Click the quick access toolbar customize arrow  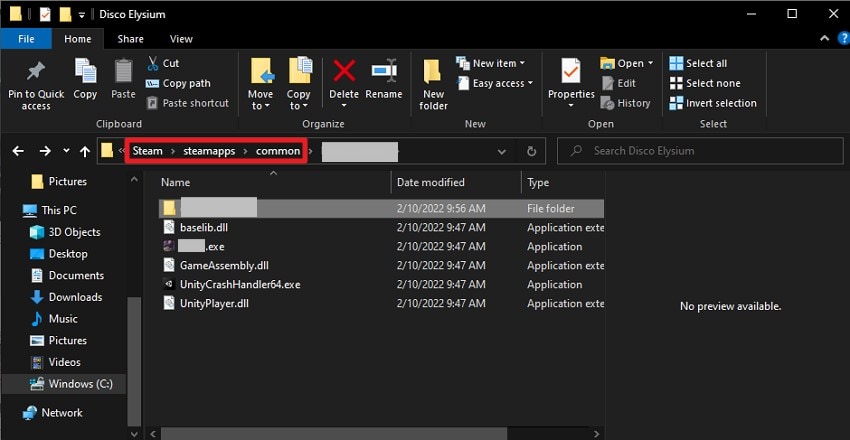pos(82,15)
